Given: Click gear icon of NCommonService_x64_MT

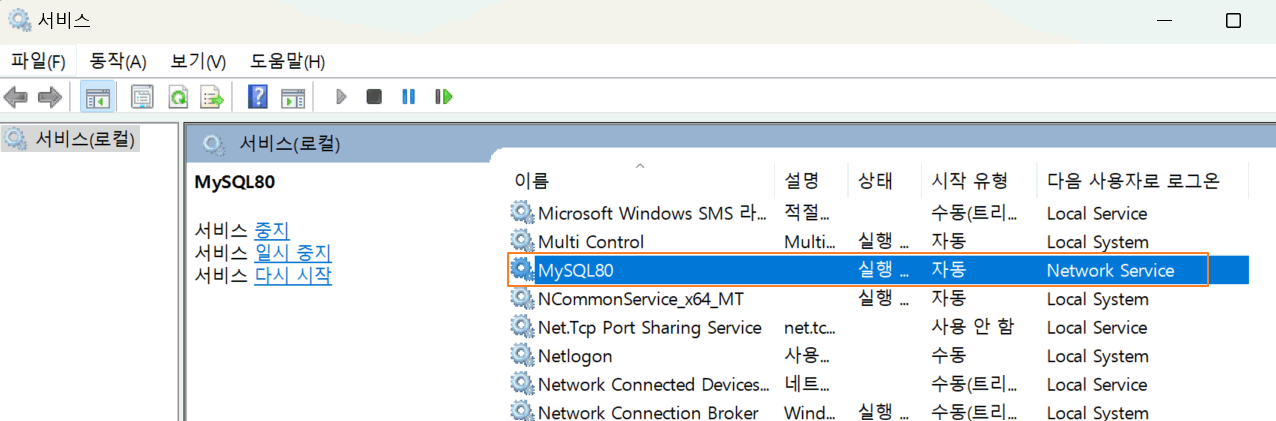Looking at the screenshot, I should click(522, 298).
